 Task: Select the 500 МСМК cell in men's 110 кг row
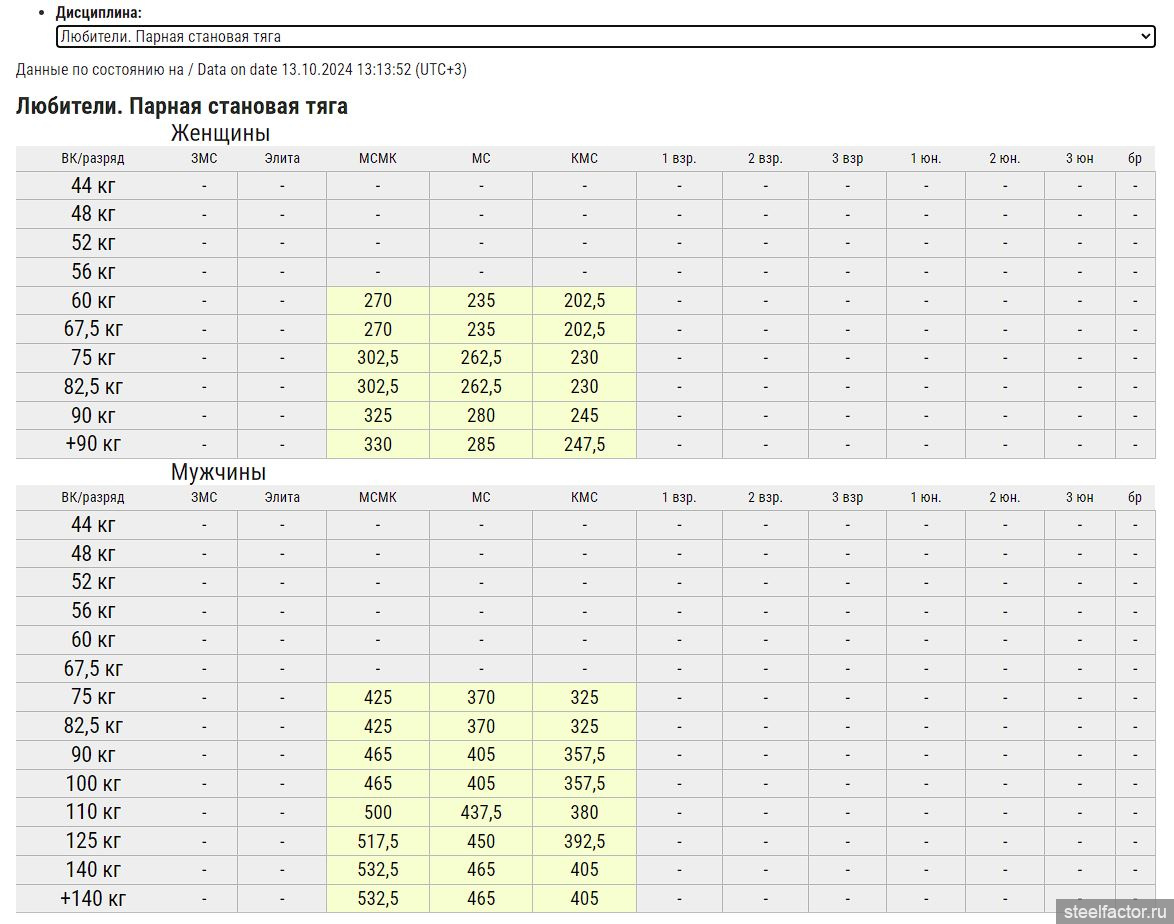coord(377,812)
